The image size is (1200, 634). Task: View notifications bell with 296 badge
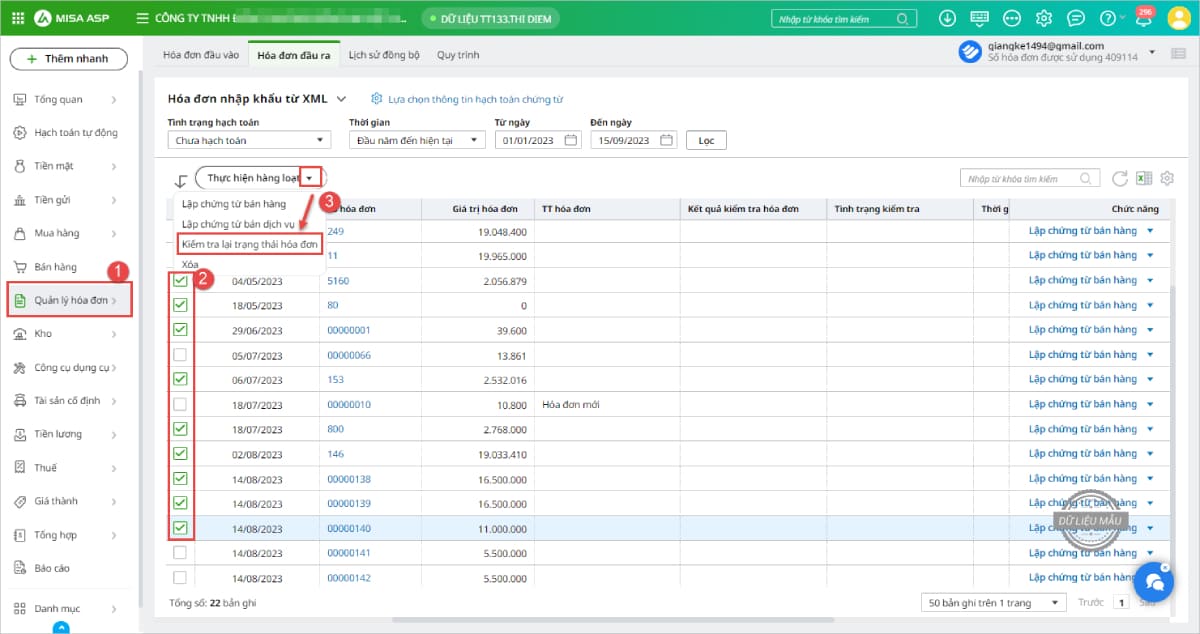pos(1144,18)
